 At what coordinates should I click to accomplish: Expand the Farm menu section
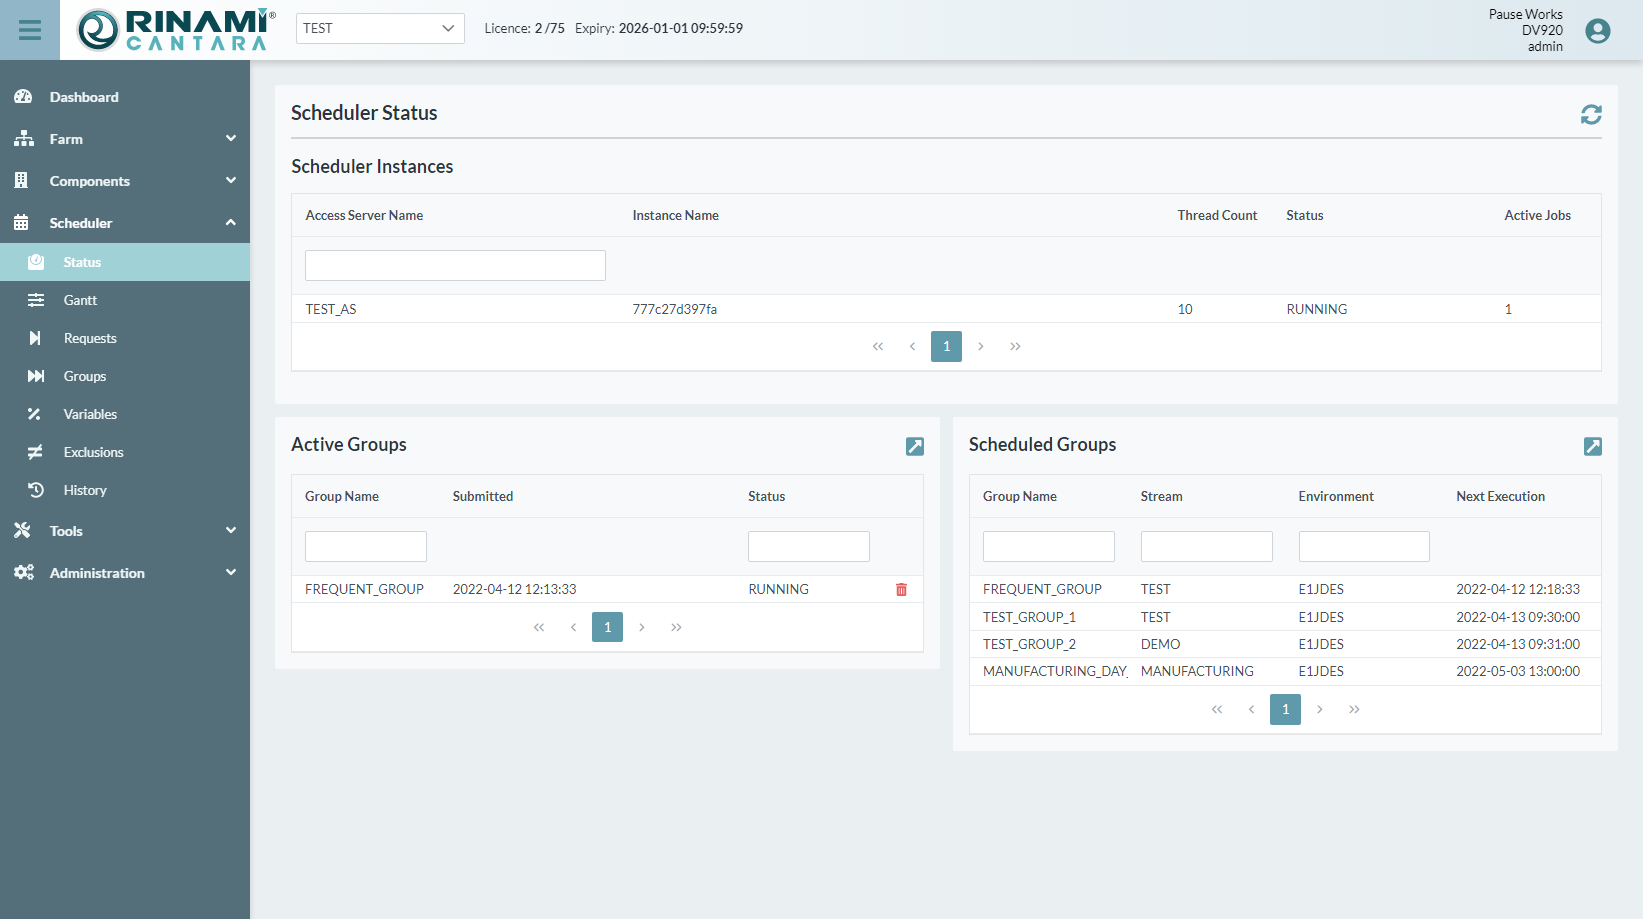125,139
